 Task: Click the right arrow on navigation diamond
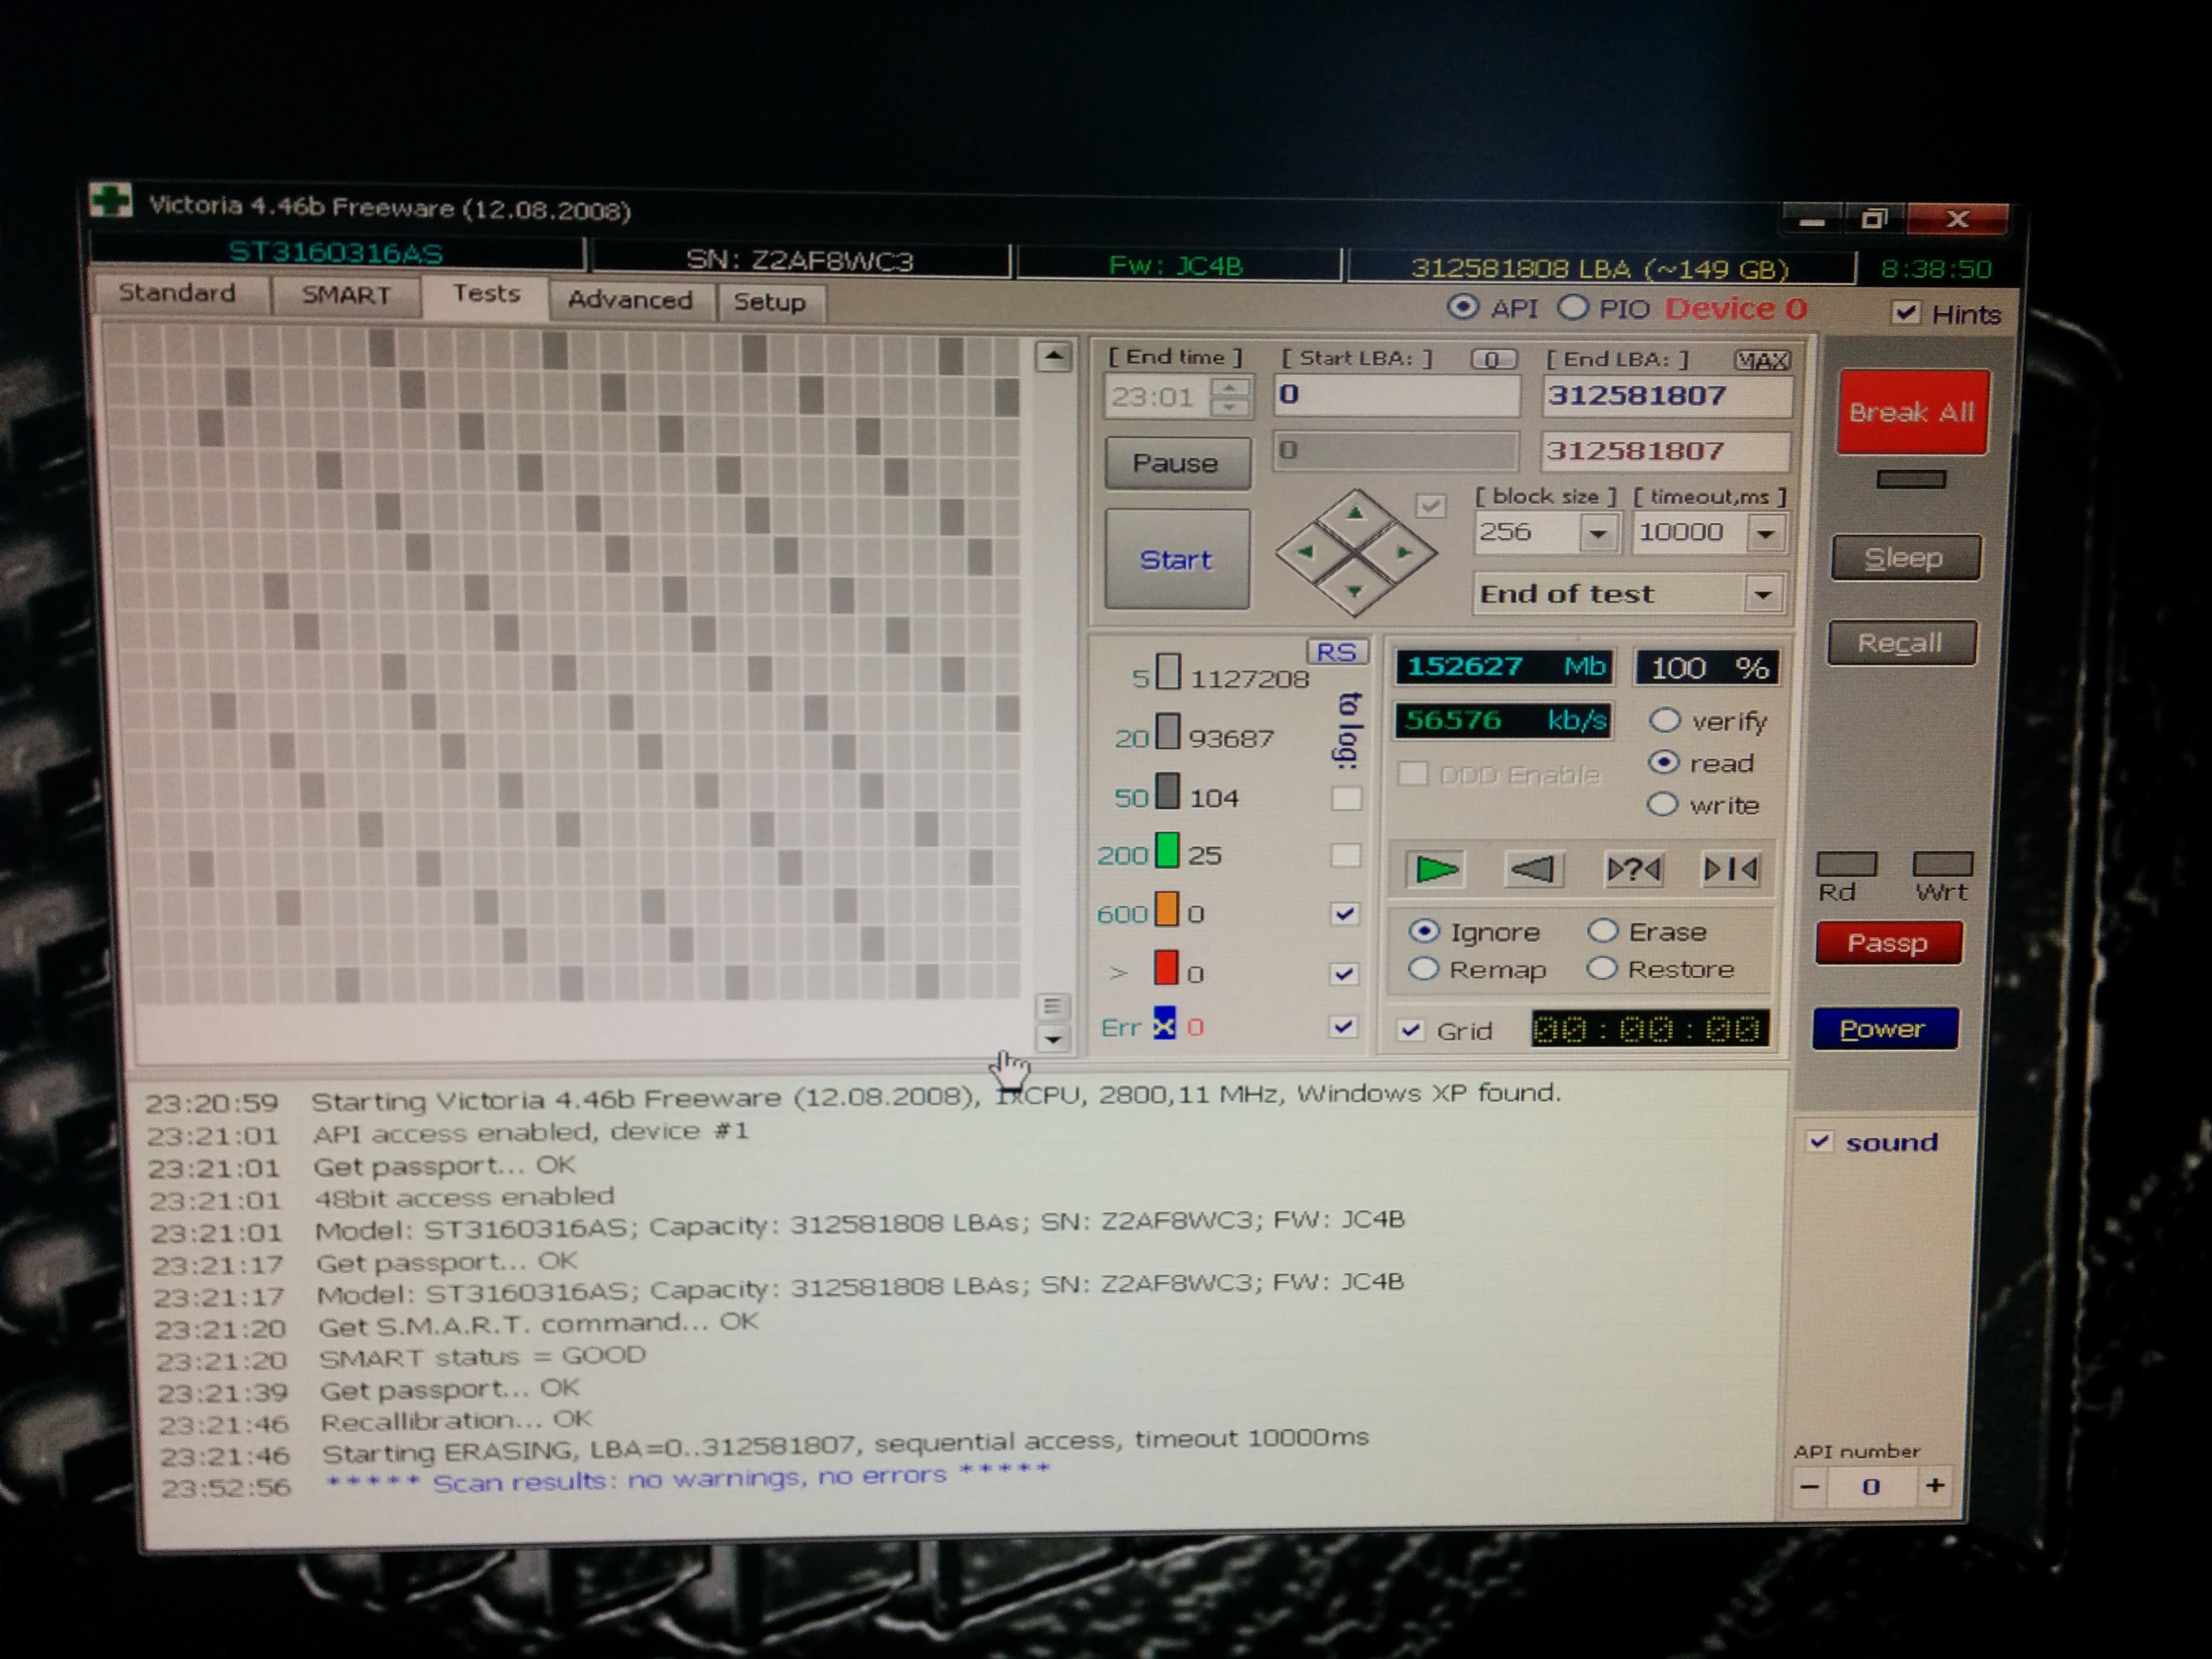(1403, 552)
